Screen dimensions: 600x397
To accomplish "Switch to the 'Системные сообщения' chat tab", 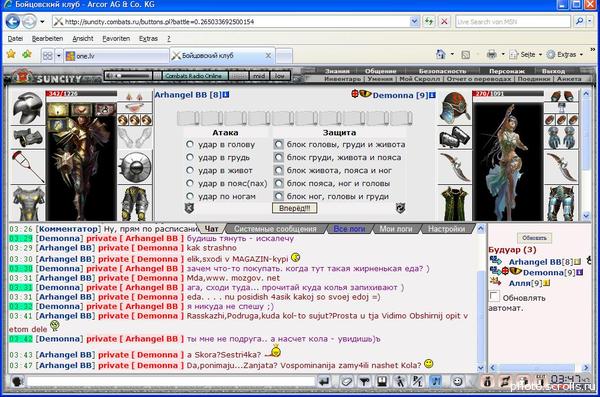I will [x=275, y=229].
